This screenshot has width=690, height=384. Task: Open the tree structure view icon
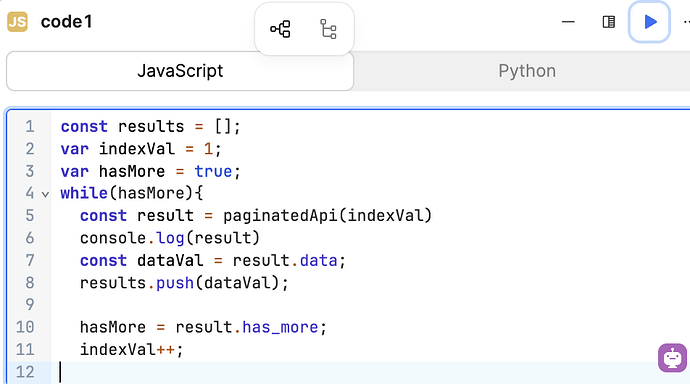click(x=328, y=29)
